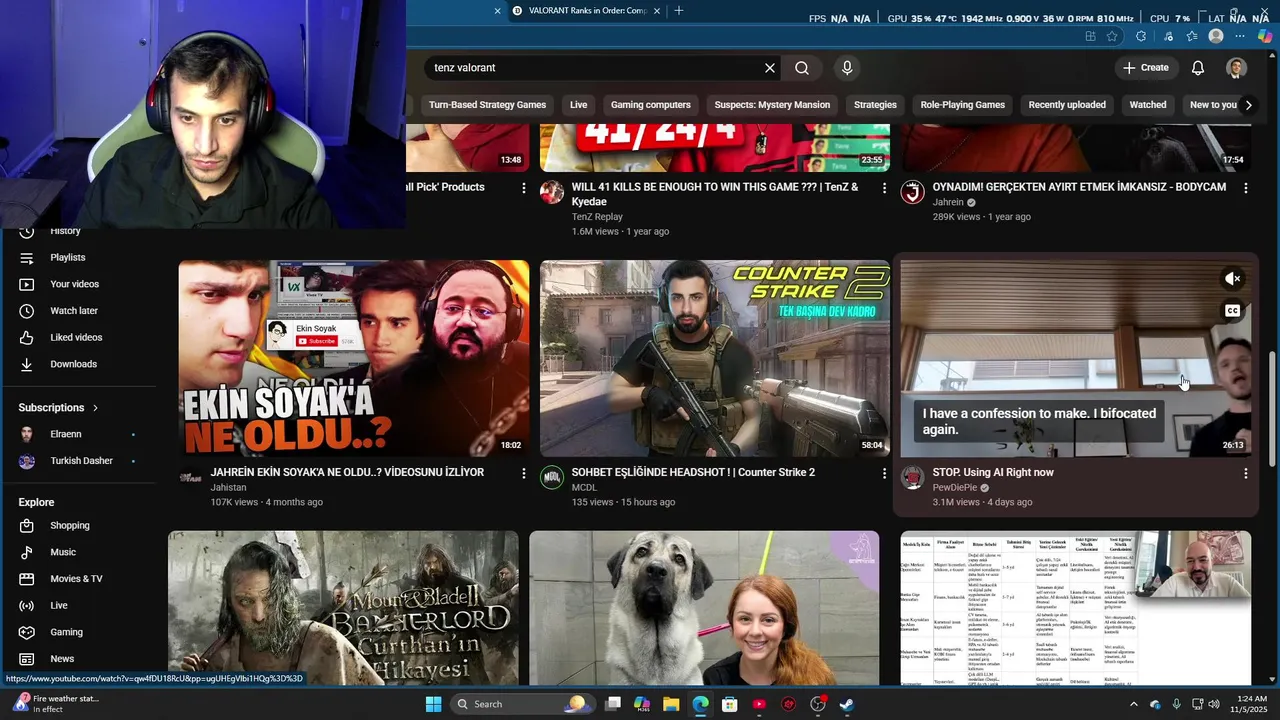1280x720 pixels.
Task: Open options for OYNADIM BODYCAM video
Action: point(1245,188)
